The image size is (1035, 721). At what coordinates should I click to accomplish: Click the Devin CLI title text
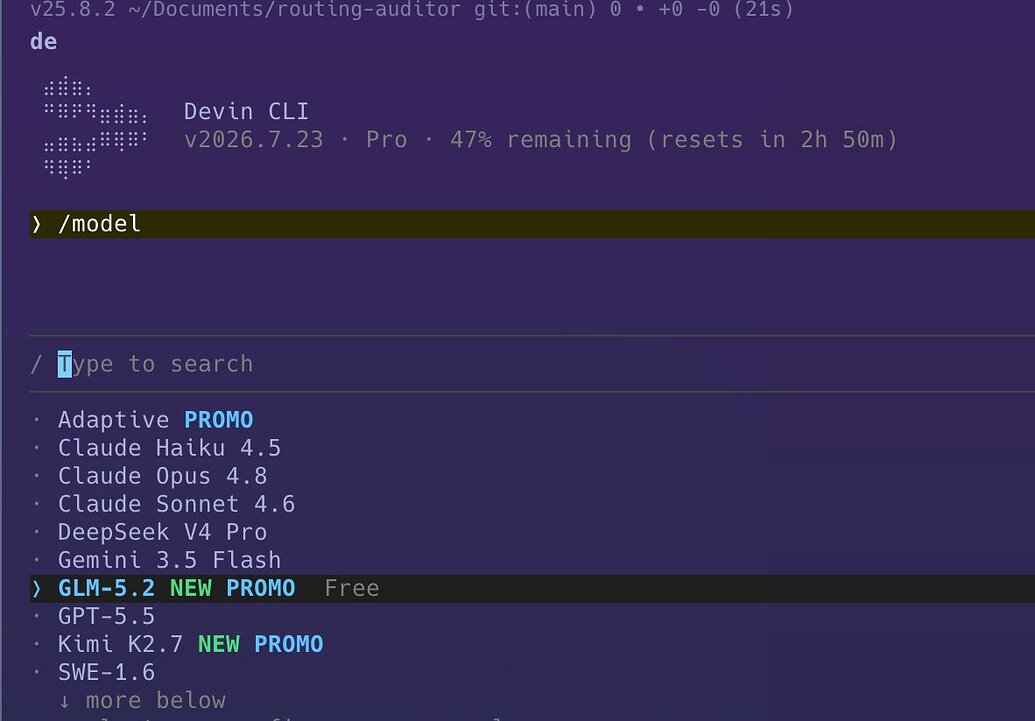coord(246,112)
